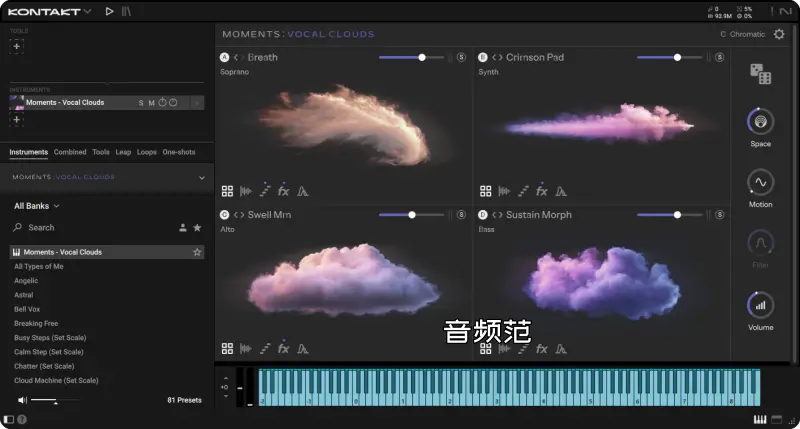The image size is (800, 429).
Task: Switch to the Instruments tab
Action: pos(29,152)
